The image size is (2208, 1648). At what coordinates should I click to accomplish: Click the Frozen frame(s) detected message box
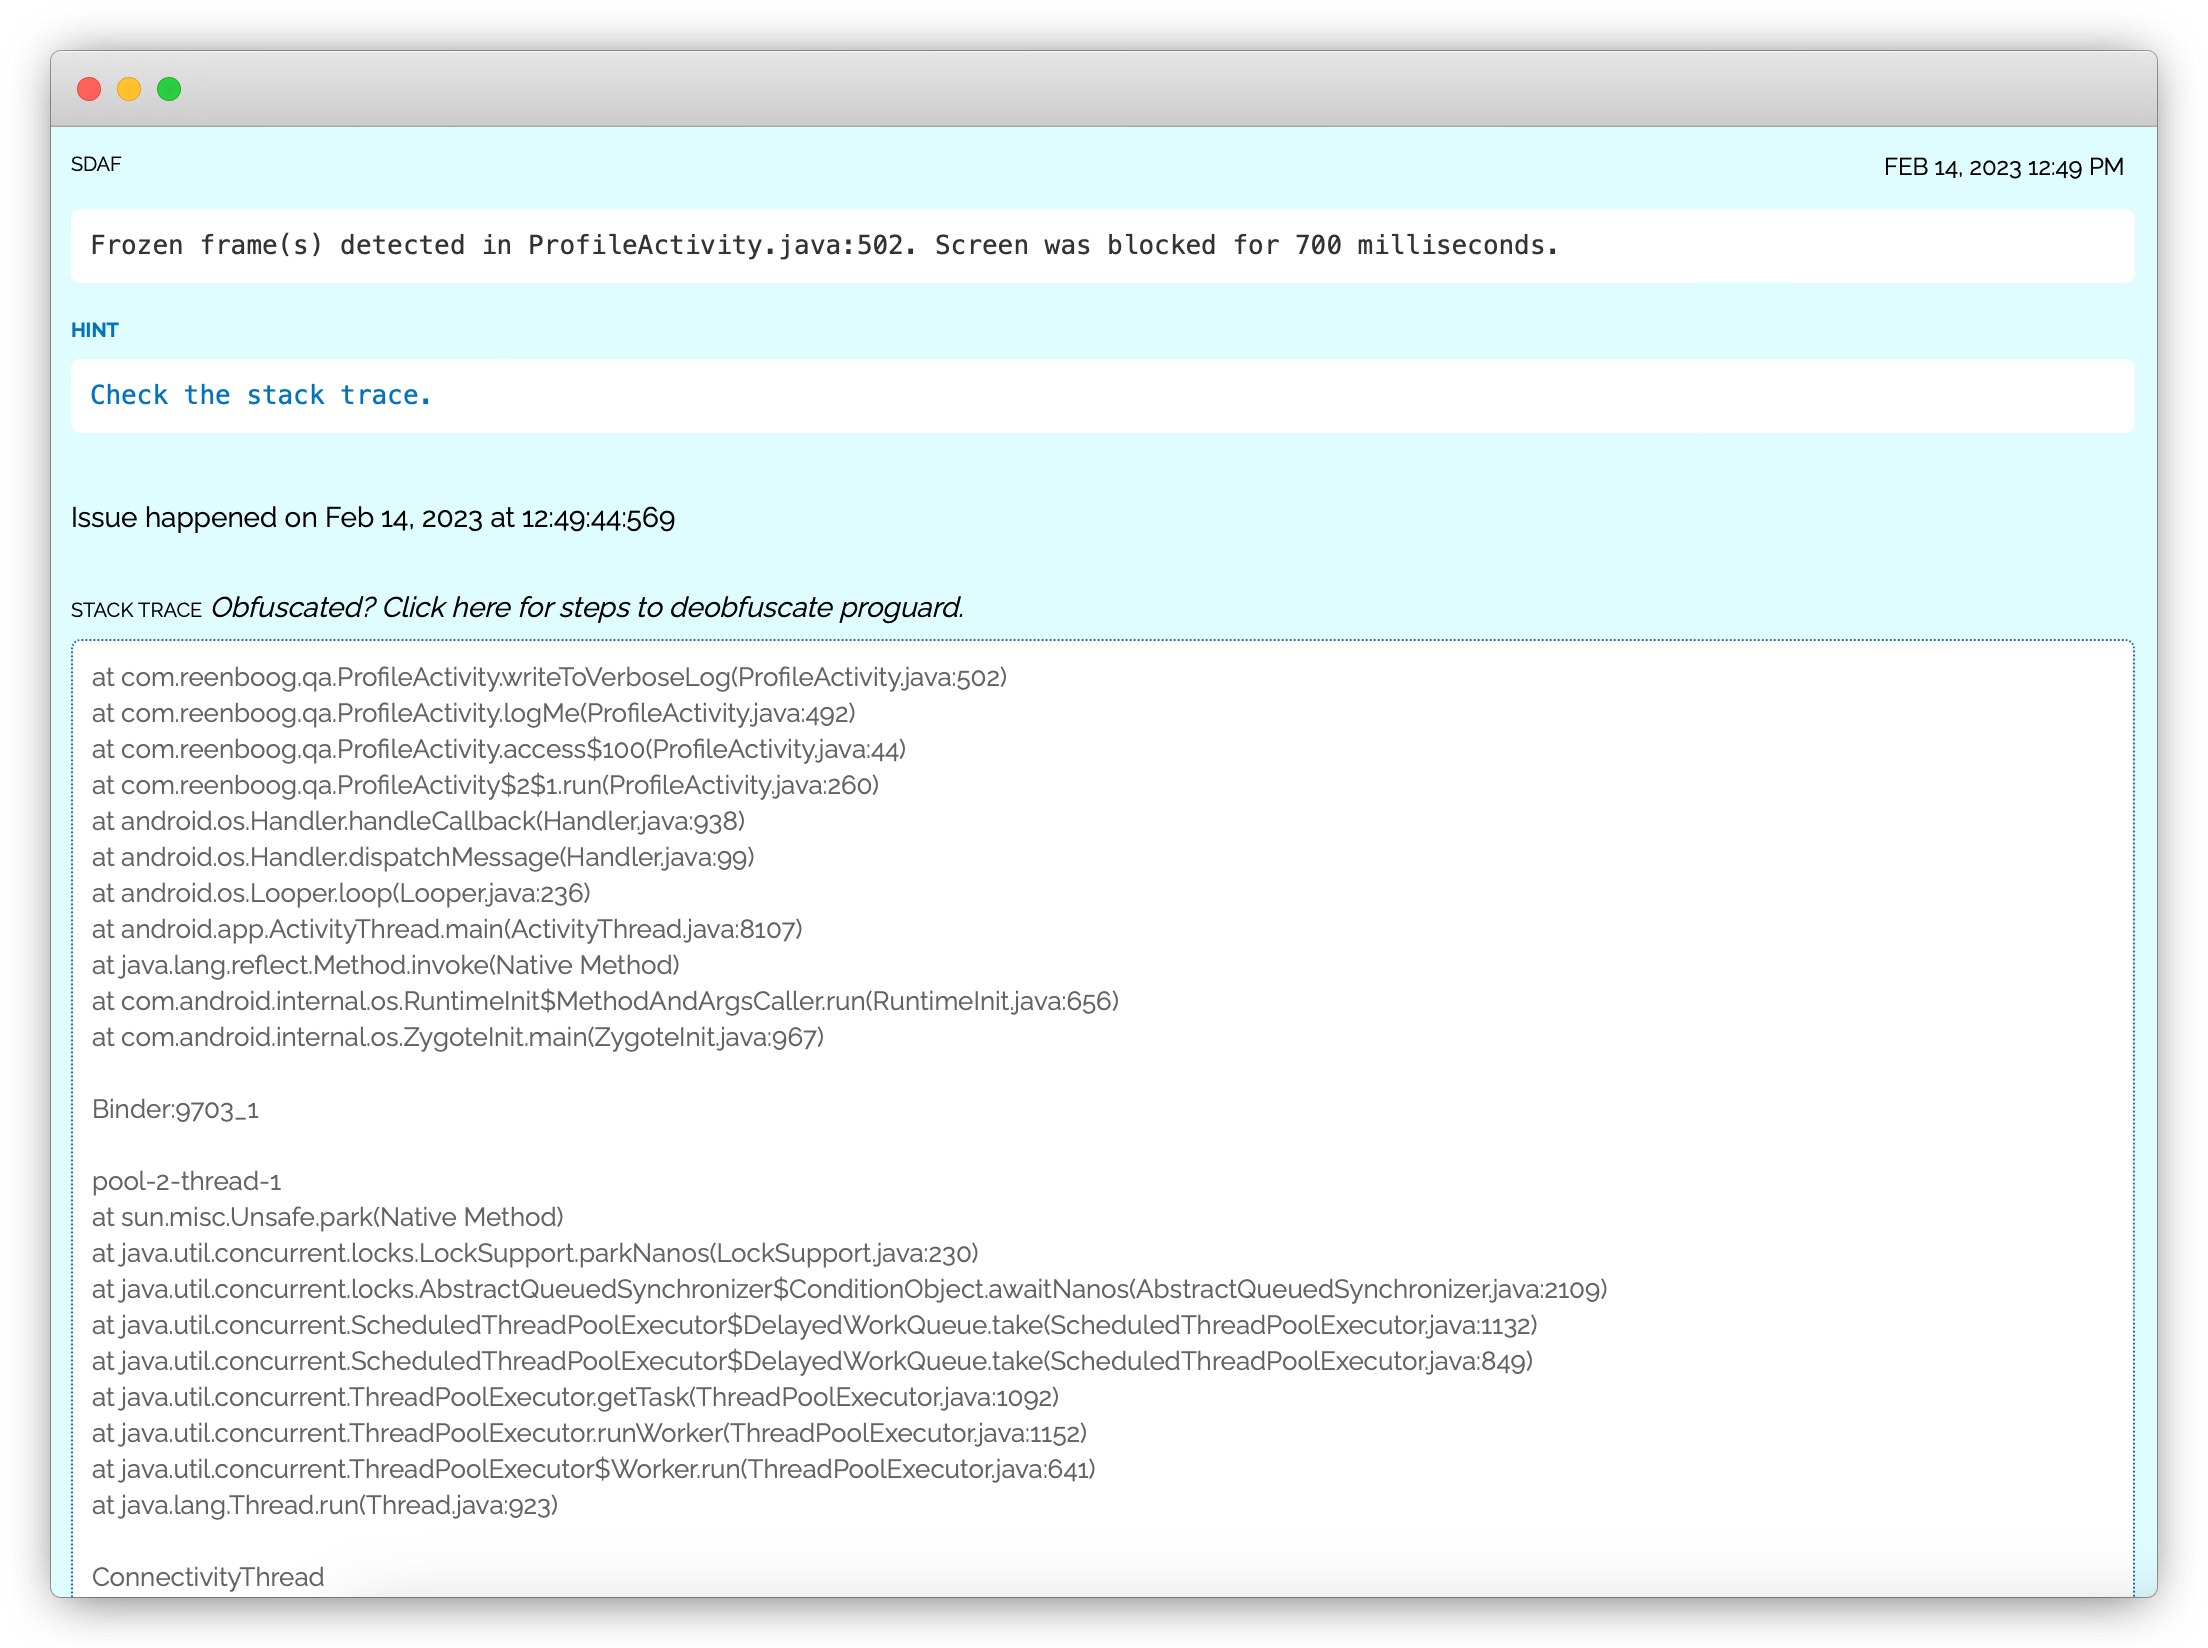(x=823, y=246)
